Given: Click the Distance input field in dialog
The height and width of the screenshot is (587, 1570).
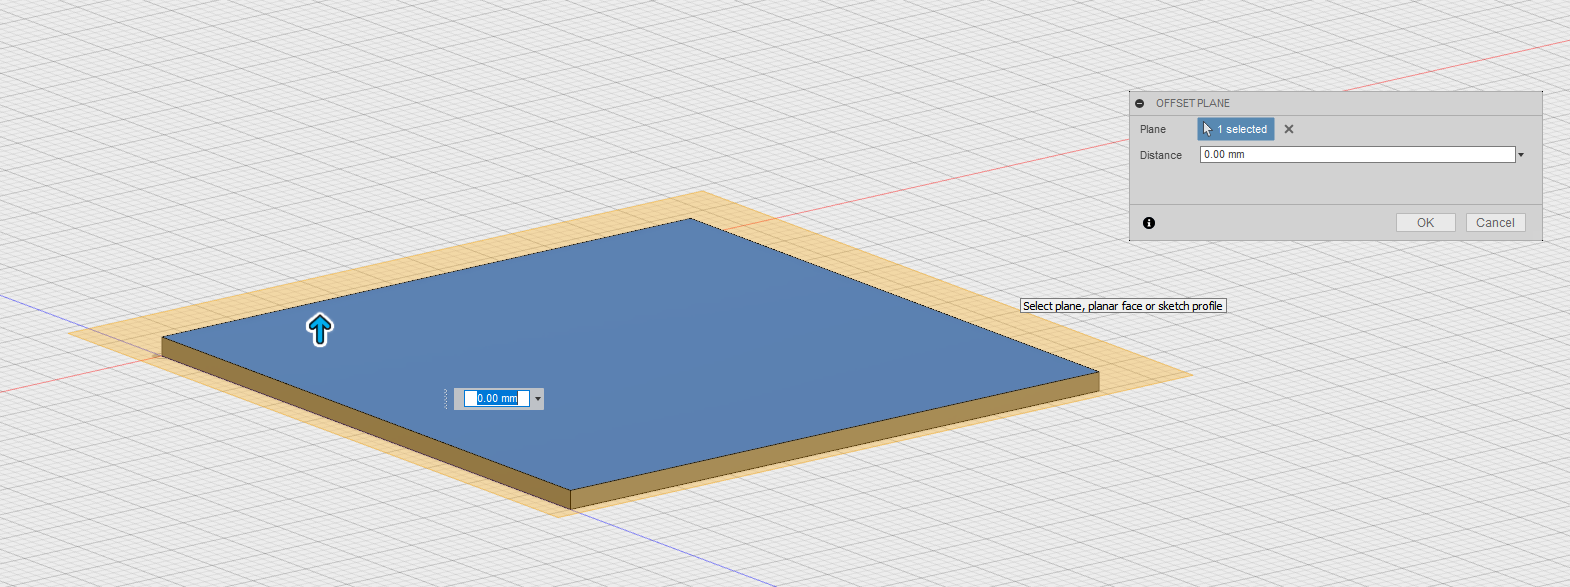Looking at the screenshot, I should tap(1357, 155).
